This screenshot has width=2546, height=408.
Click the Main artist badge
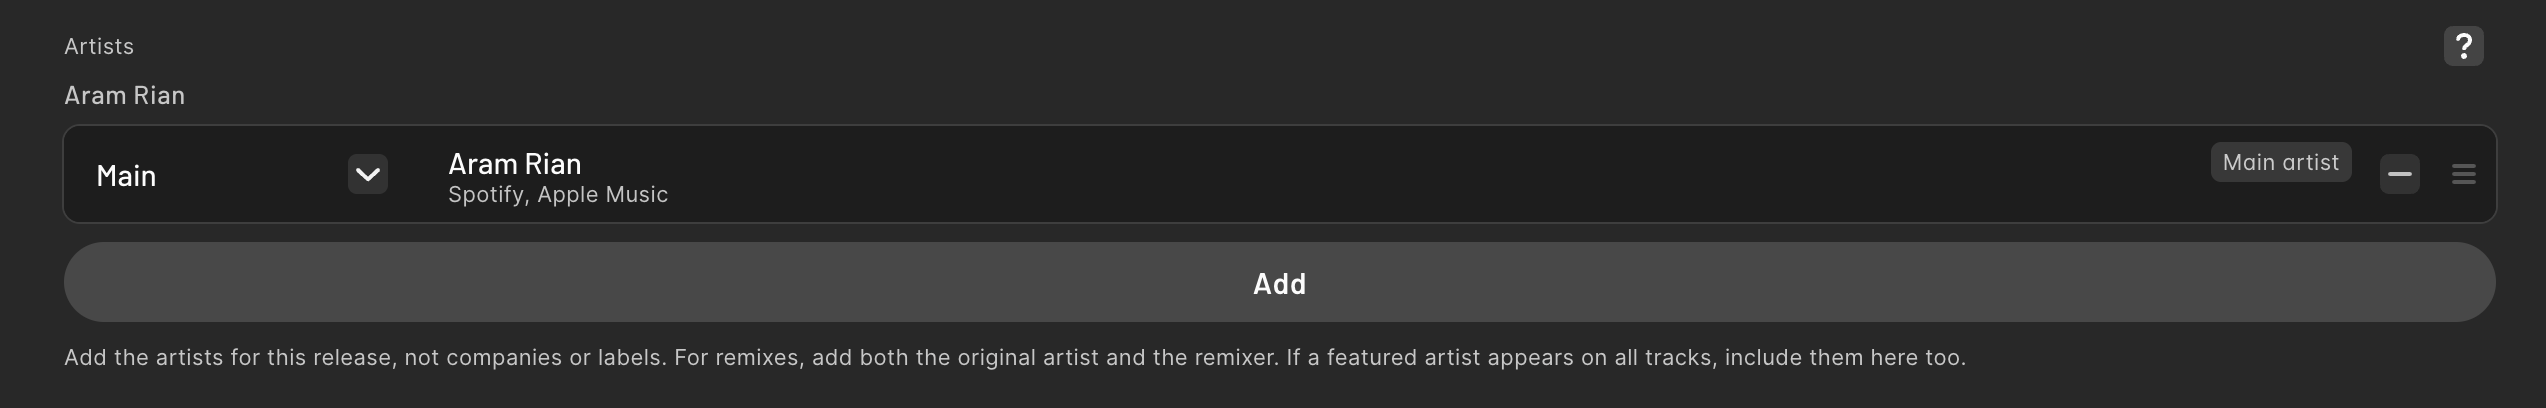[x=2280, y=162]
